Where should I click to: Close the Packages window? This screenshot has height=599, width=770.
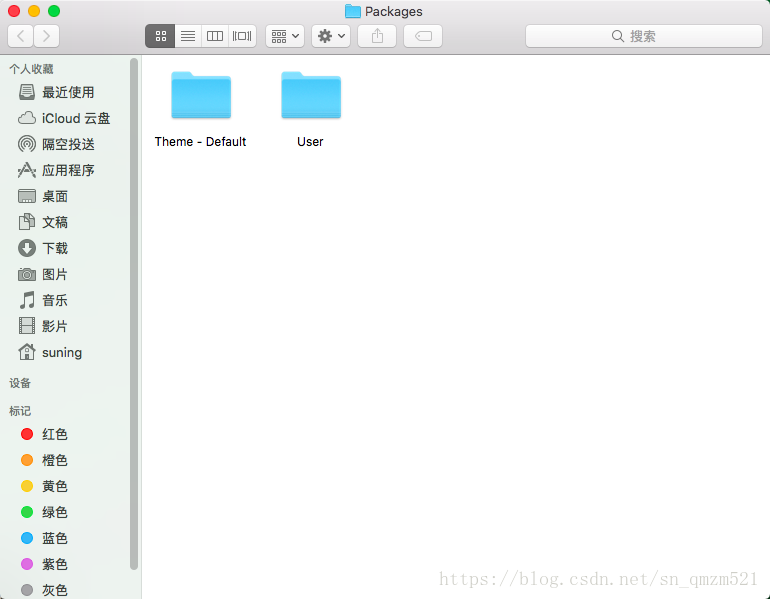click(x=14, y=11)
